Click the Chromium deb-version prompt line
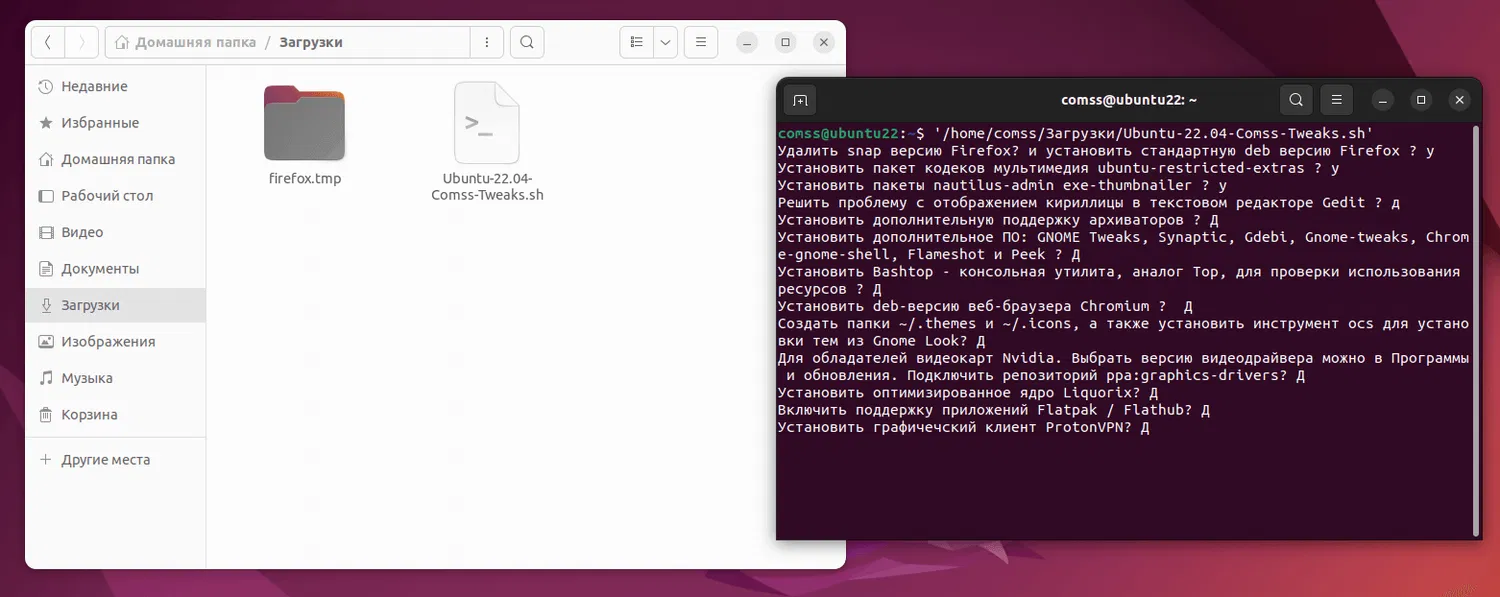The image size is (1500, 597). pos(985,306)
